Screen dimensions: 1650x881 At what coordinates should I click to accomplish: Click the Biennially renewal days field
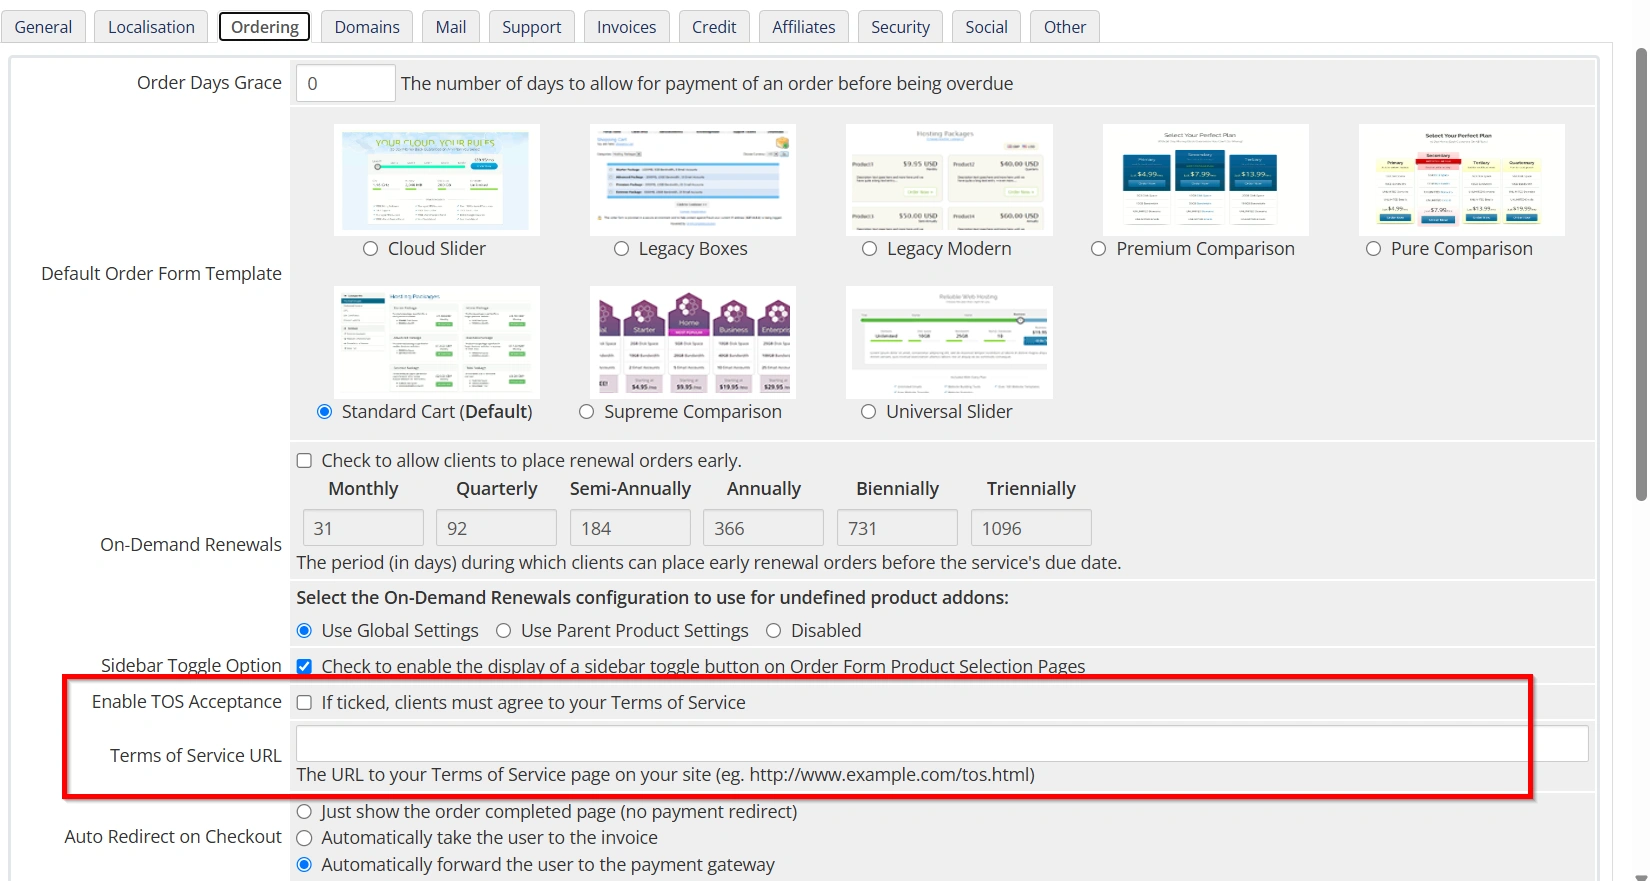click(897, 528)
